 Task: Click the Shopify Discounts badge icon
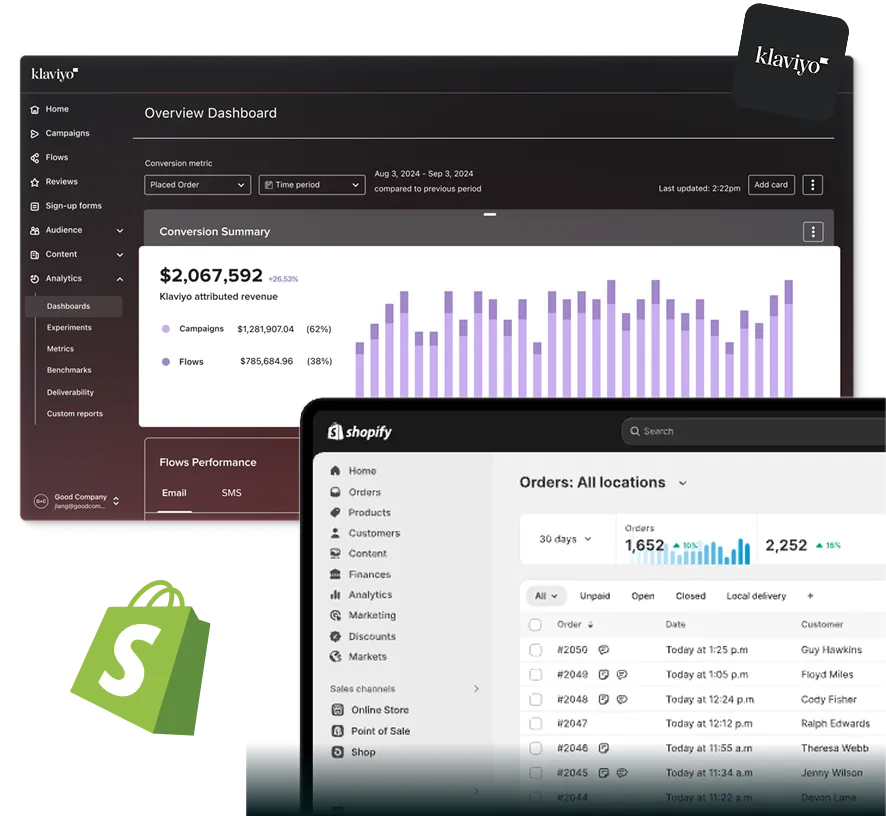[x=335, y=636]
